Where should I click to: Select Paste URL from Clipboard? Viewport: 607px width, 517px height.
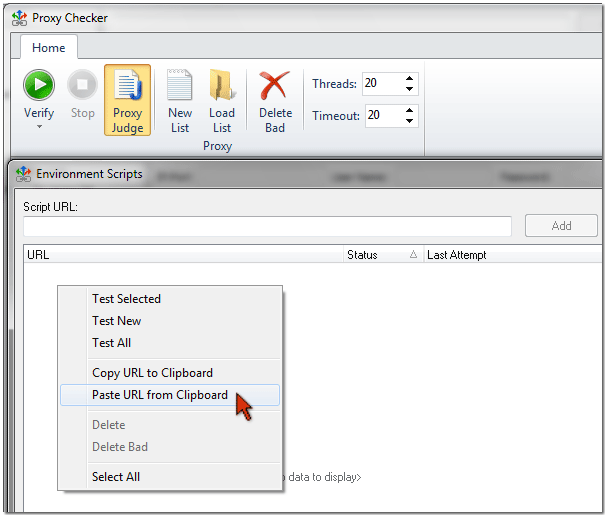click(170, 395)
